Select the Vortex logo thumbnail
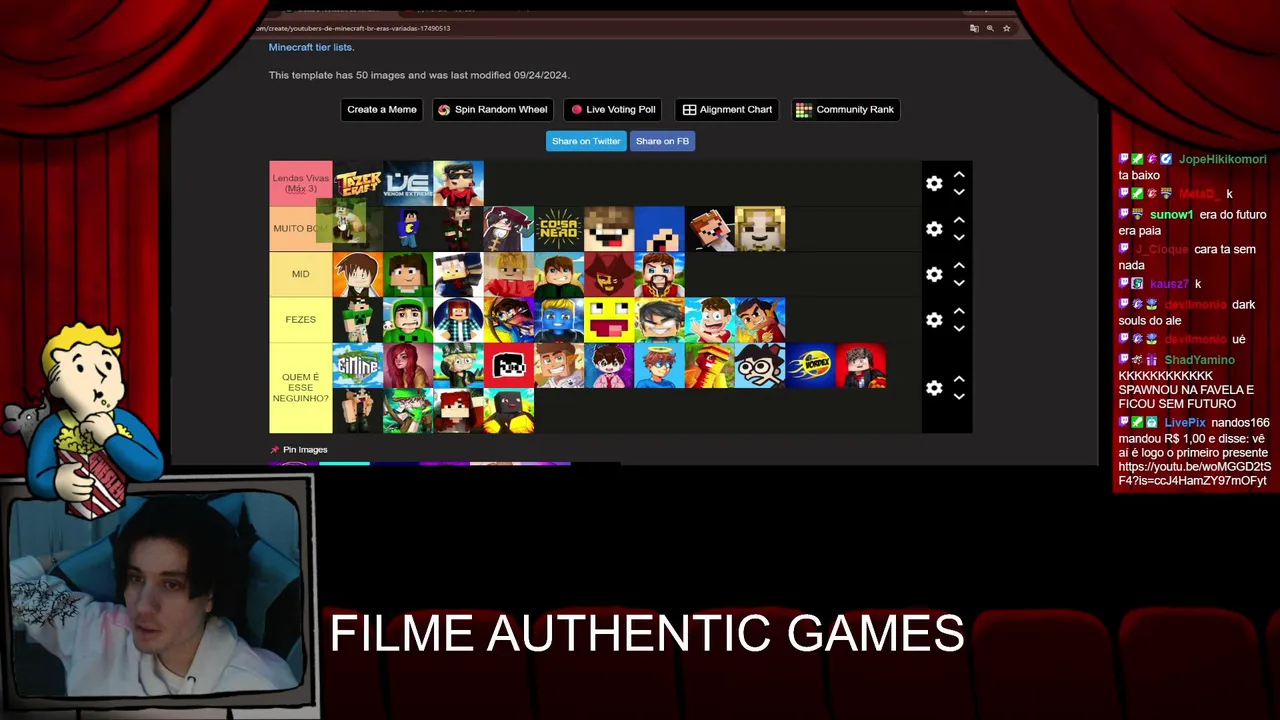The image size is (1280, 720). coord(810,365)
